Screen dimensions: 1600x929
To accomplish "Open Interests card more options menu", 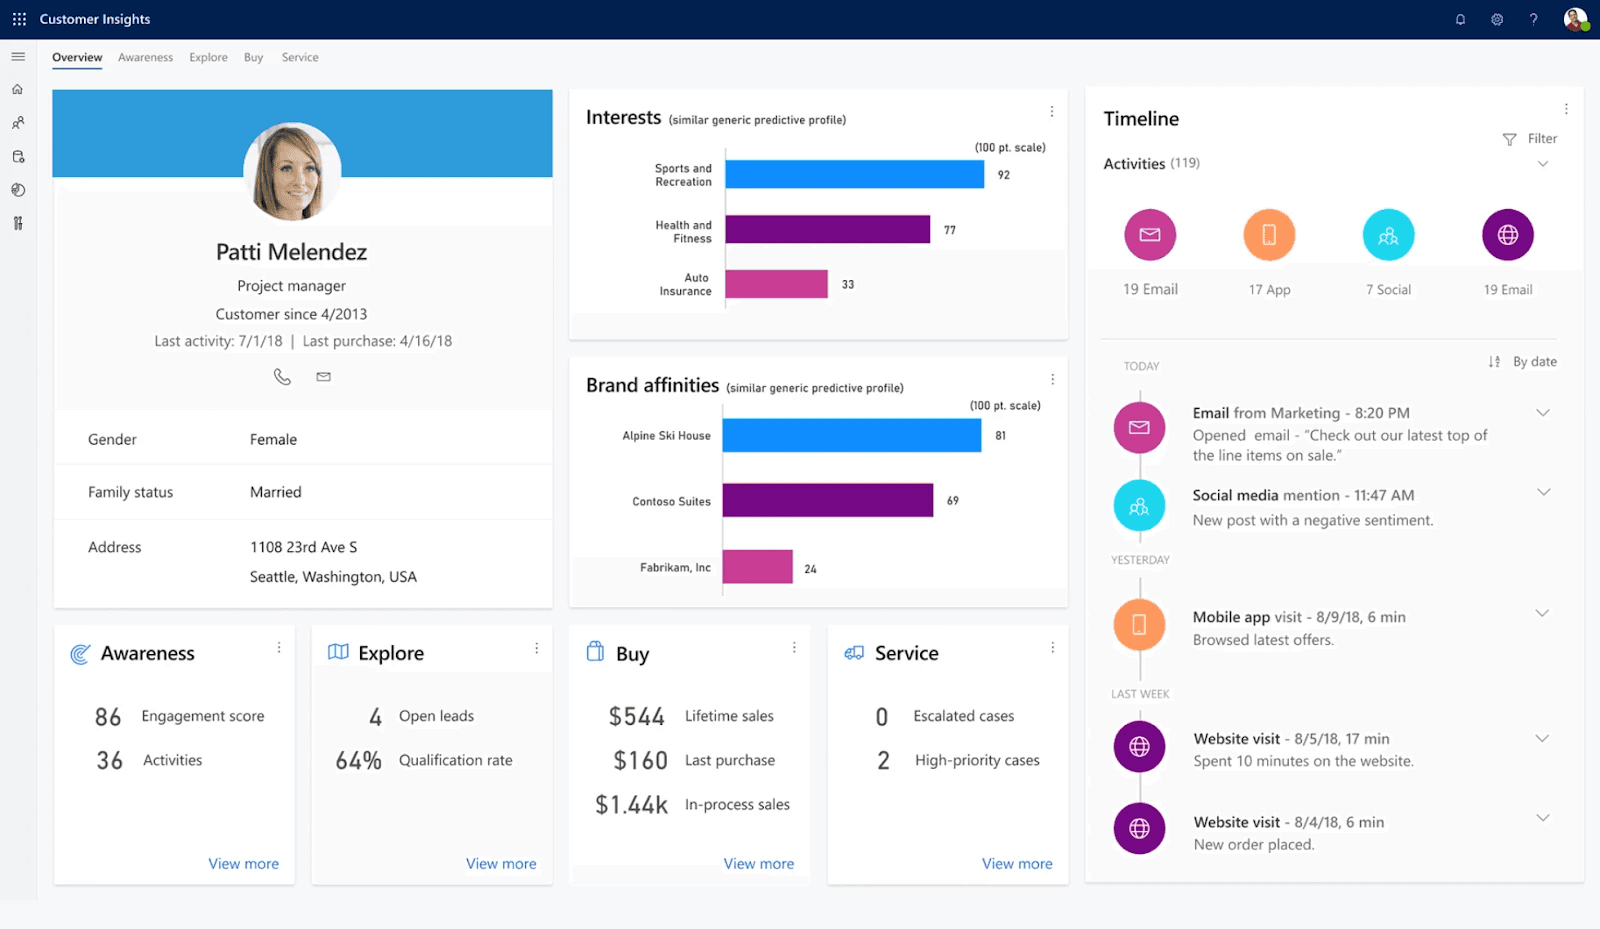I will tap(1051, 111).
